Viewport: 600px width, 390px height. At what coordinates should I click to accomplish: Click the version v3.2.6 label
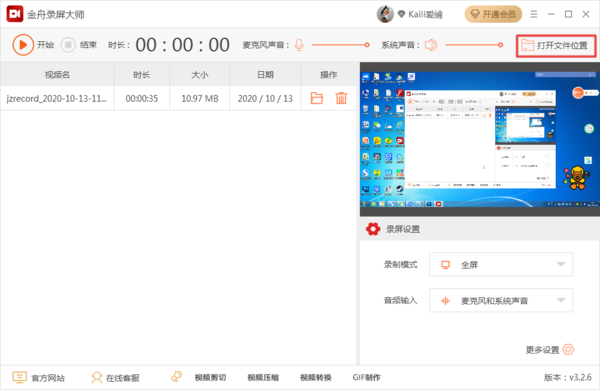point(568,377)
